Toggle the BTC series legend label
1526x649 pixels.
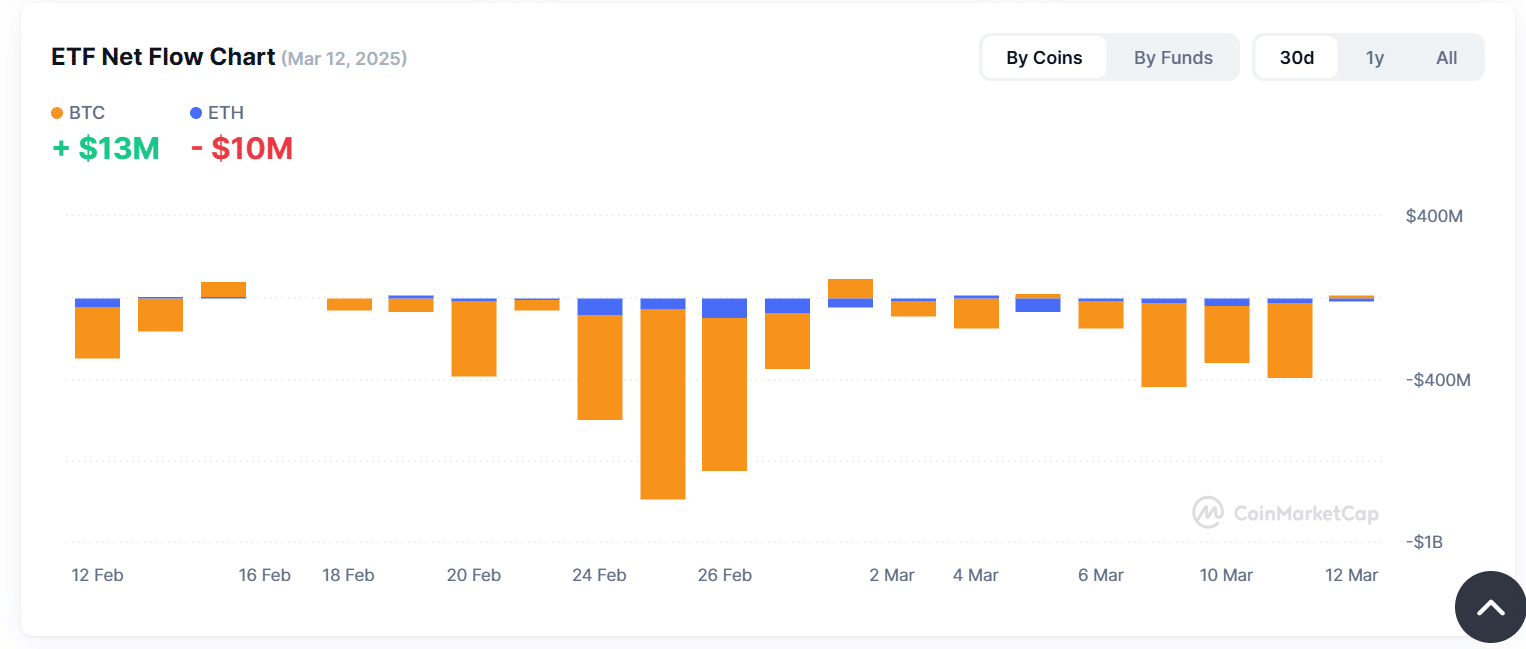point(87,113)
